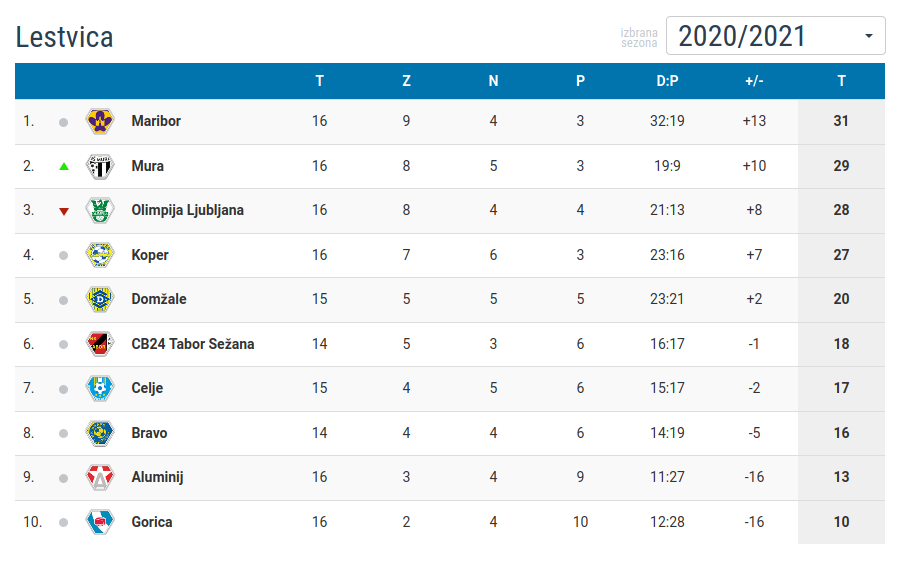Open the Olimpija Ljubljana team link
Image resolution: width=900 pixels, height=565 pixels.
coord(187,210)
